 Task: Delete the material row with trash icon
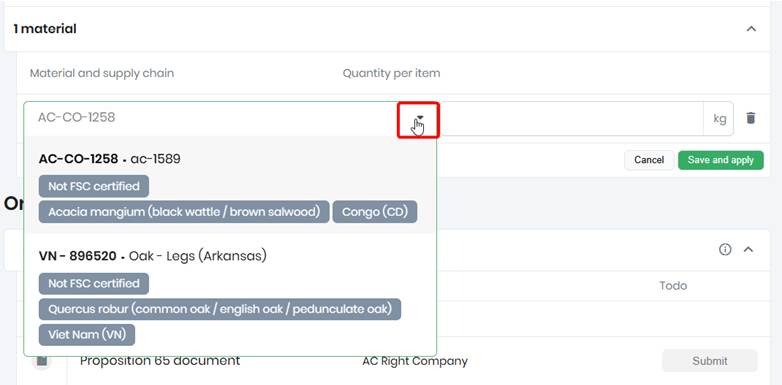click(x=750, y=118)
